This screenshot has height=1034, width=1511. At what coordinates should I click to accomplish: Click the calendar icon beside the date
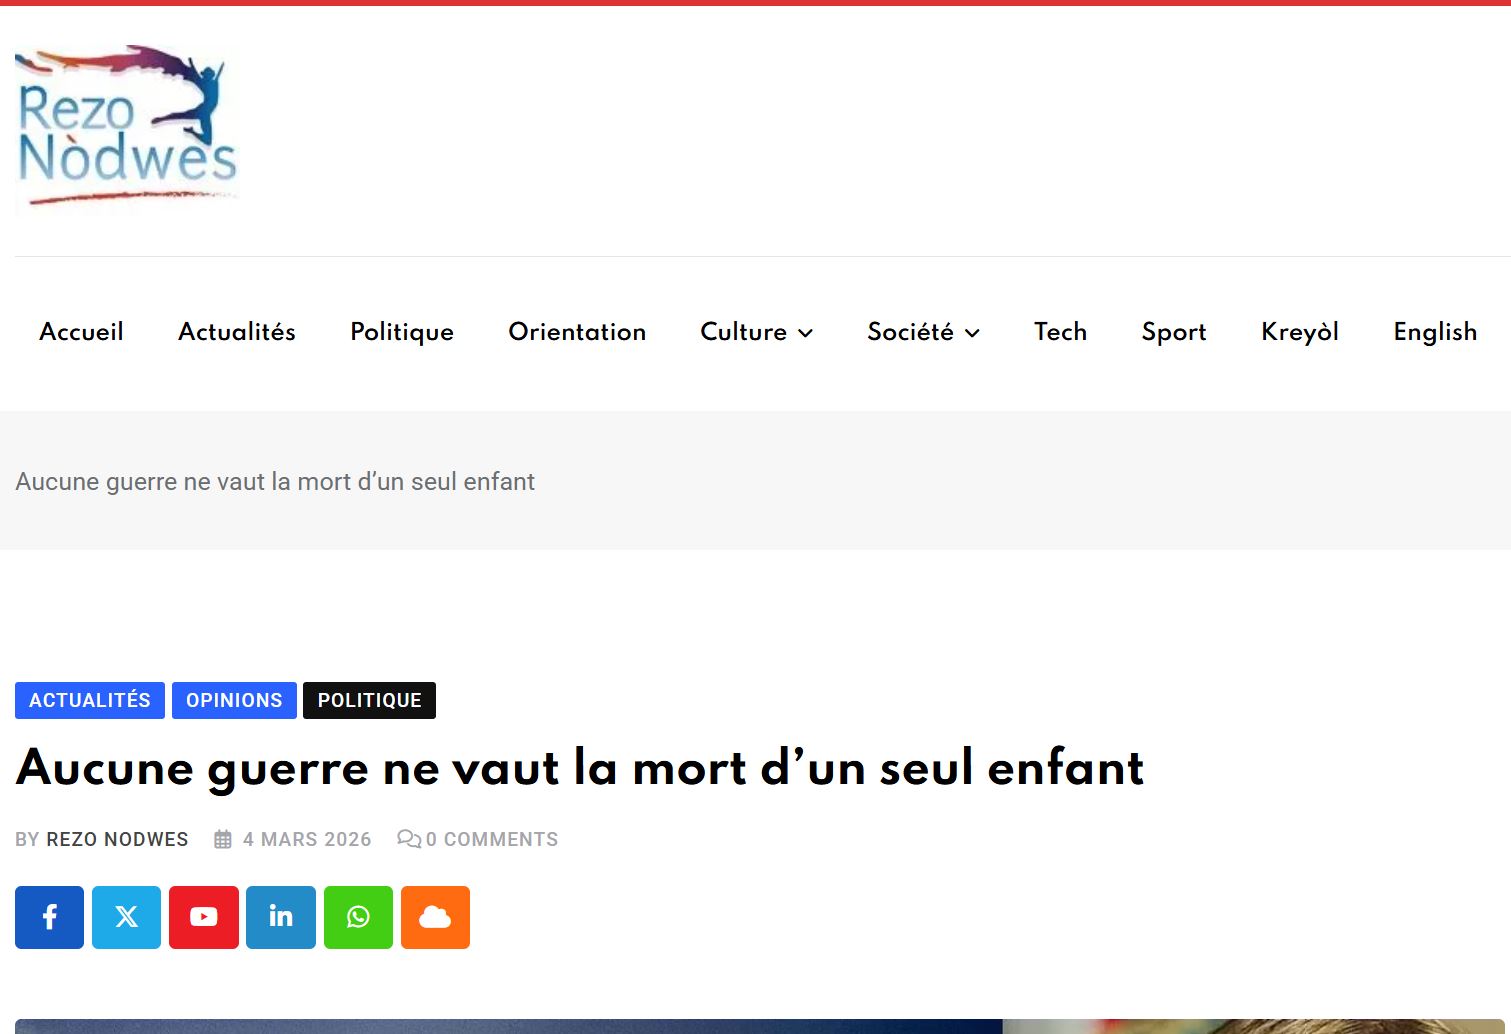pyautogui.click(x=223, y=840)
